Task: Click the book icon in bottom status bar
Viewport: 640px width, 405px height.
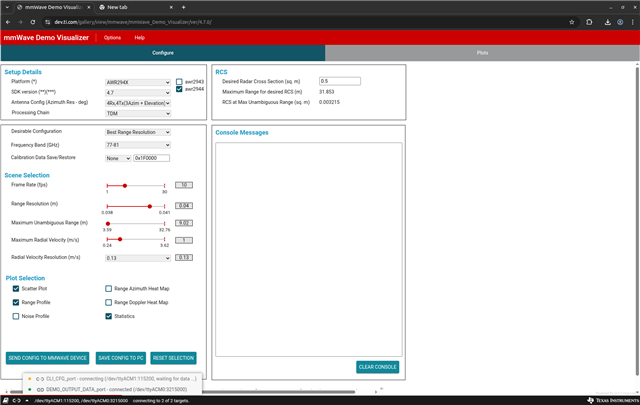Action: pos(6,401)
